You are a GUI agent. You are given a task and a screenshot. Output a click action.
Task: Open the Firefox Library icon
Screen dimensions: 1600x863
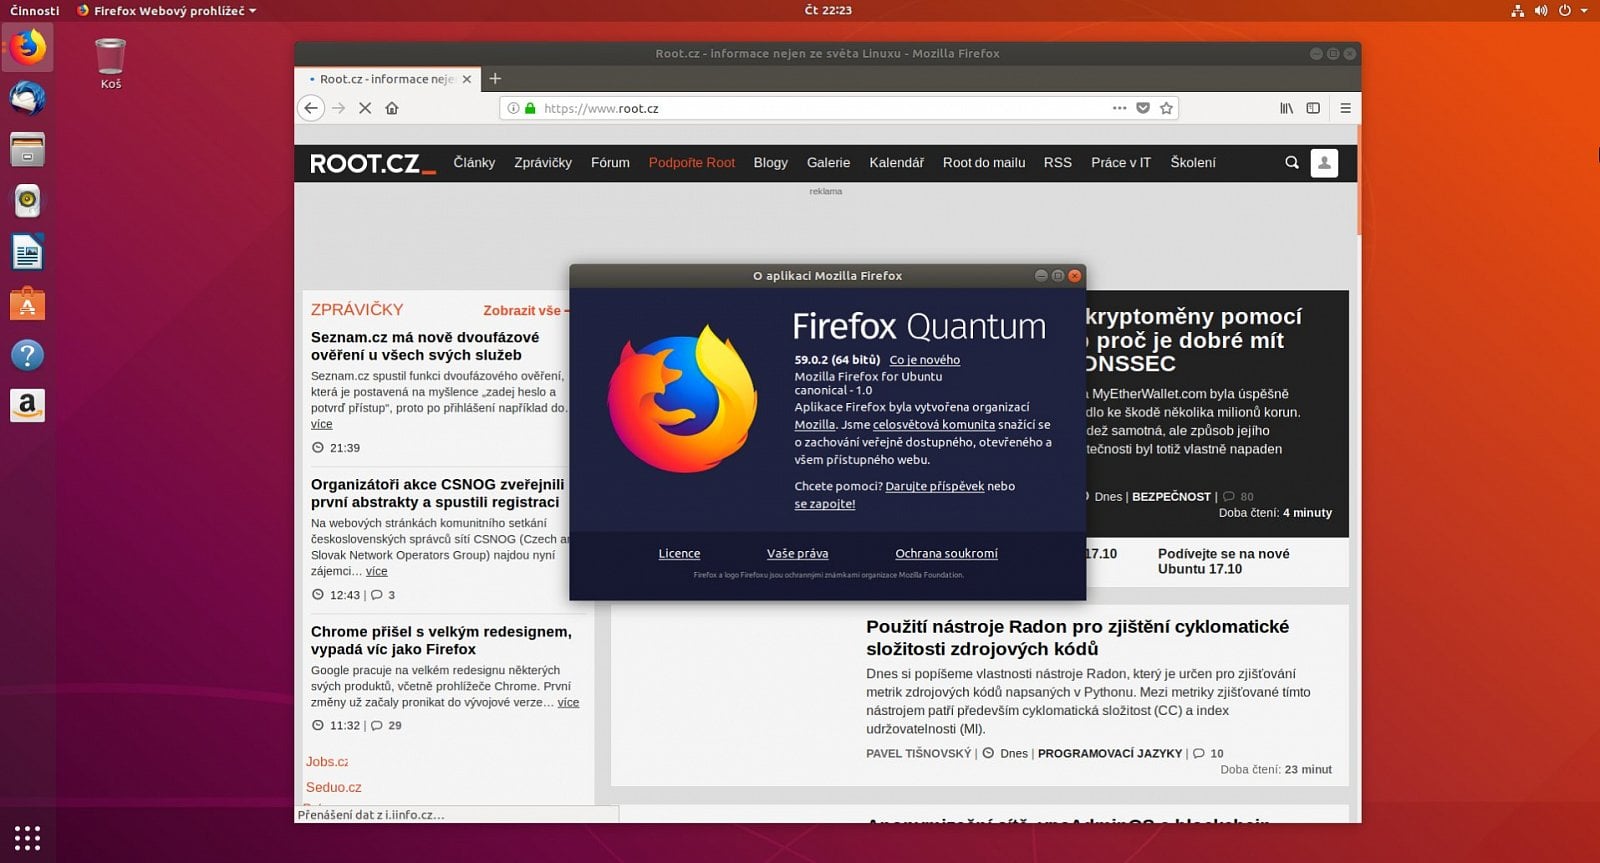click(1287, 108)
